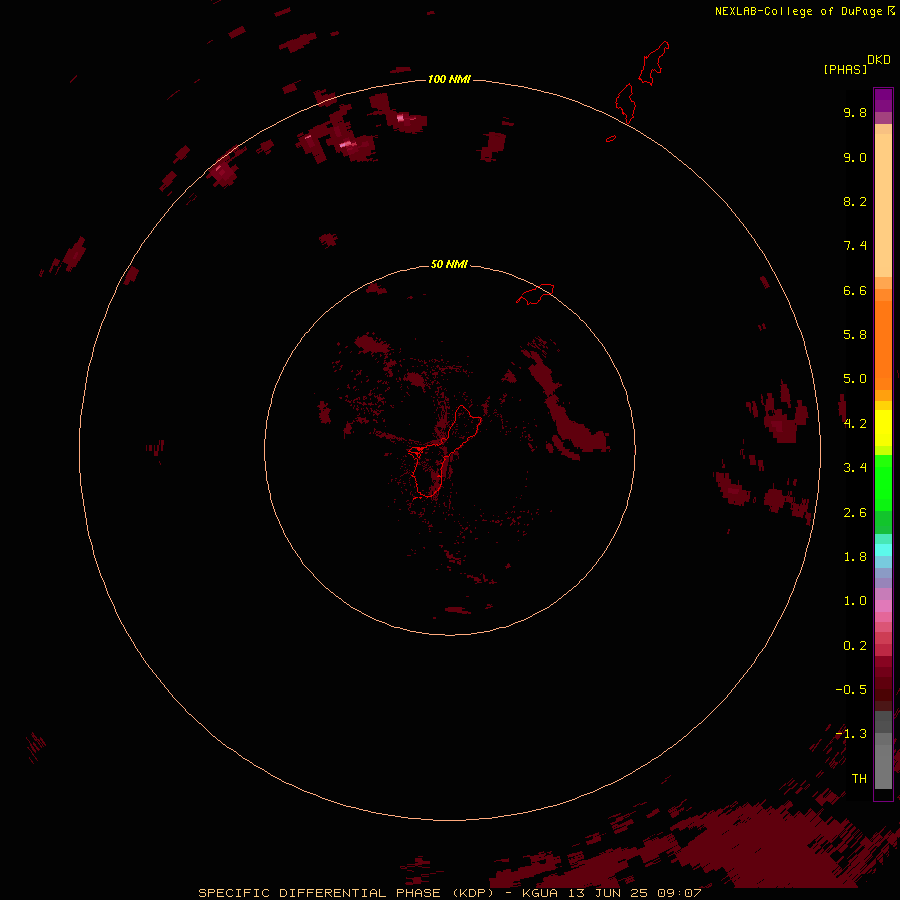Click the bright green segment of color bar
This screenshot has width=900, height=900.
883,482
